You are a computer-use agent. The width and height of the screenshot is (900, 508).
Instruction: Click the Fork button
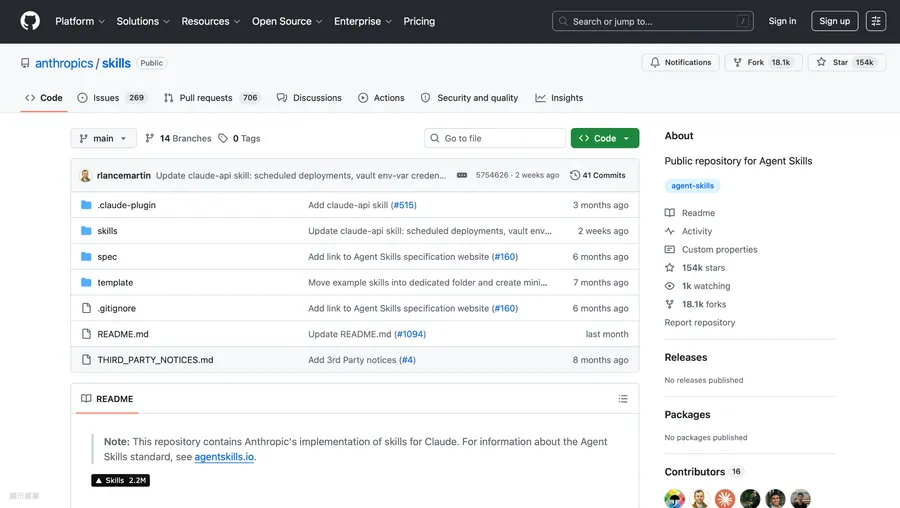point(763,62)
